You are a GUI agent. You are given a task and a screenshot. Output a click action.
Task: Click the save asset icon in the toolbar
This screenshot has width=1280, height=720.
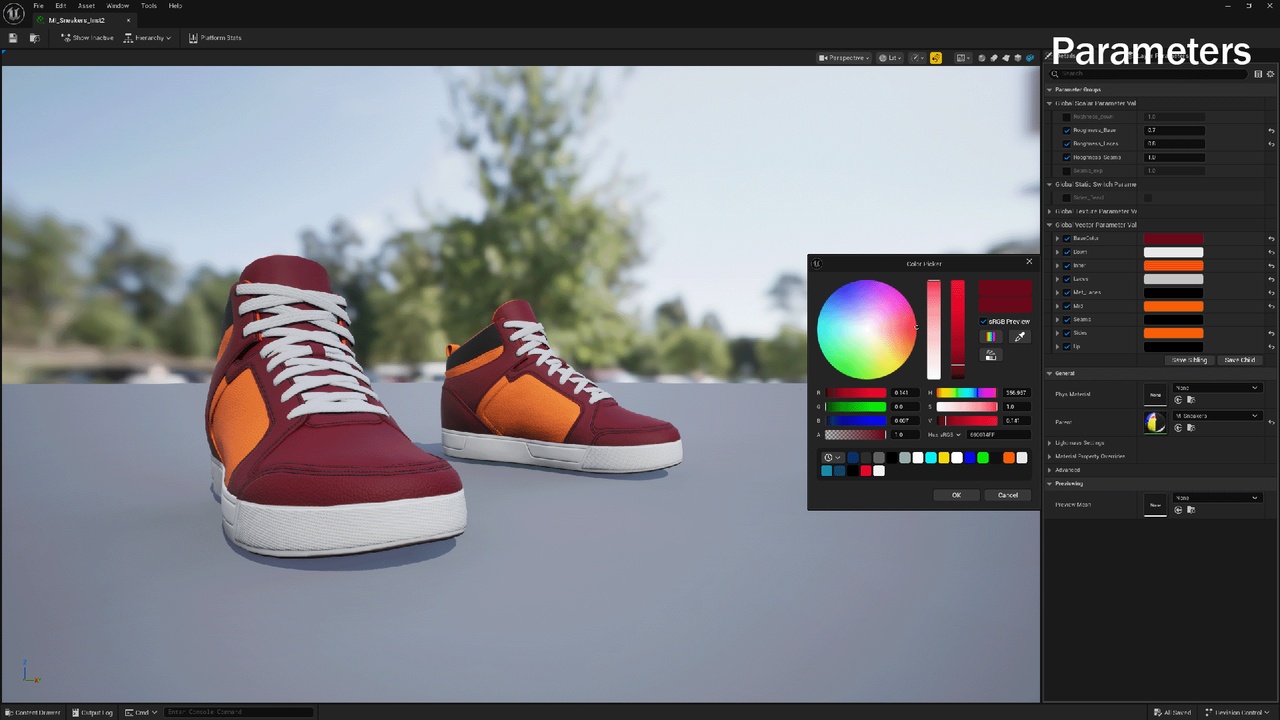click(13, 38)
